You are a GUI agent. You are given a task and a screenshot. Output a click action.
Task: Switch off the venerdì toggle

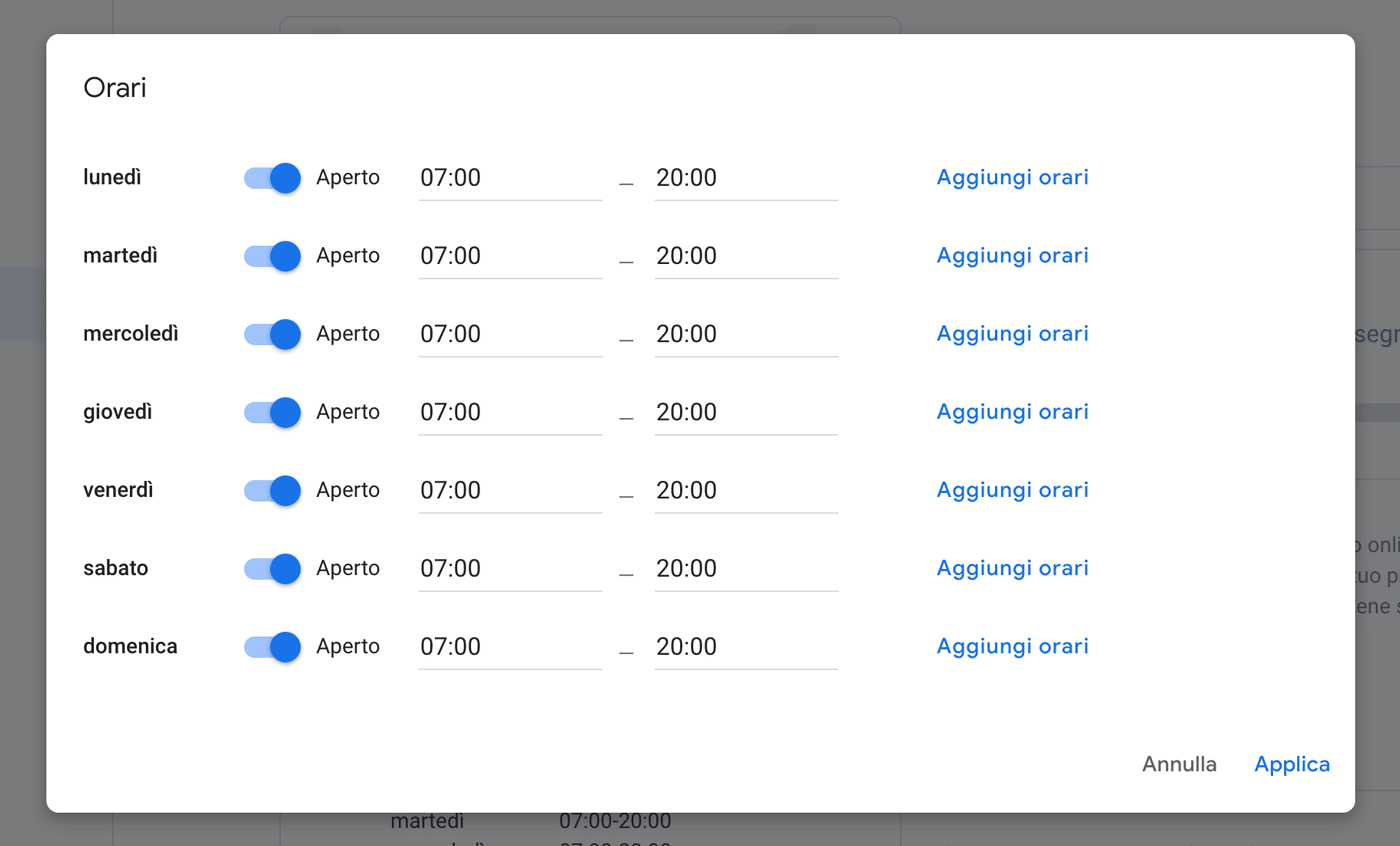click(x=272, y=490)
